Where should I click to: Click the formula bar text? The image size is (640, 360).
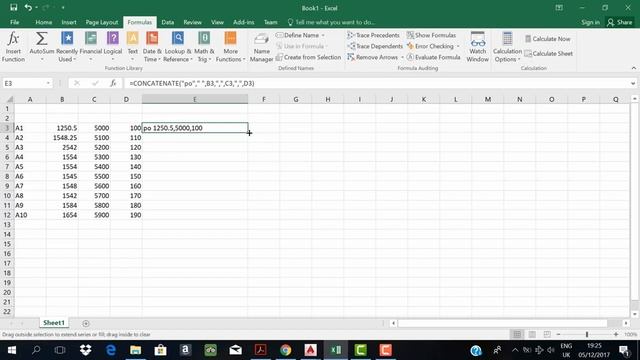[192, 83]
